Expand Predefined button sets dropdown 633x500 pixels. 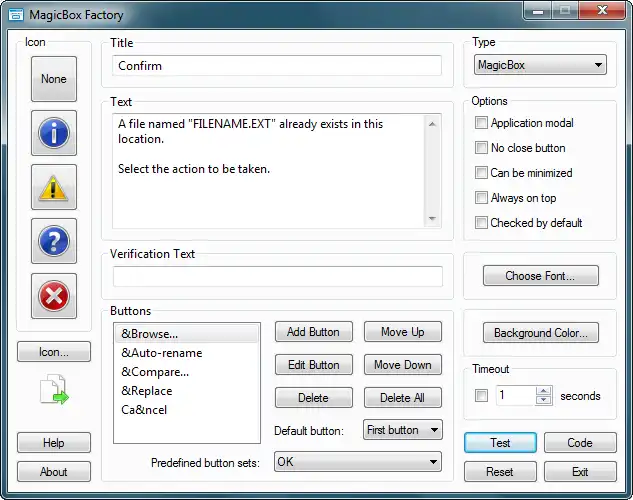coord(358,462)
